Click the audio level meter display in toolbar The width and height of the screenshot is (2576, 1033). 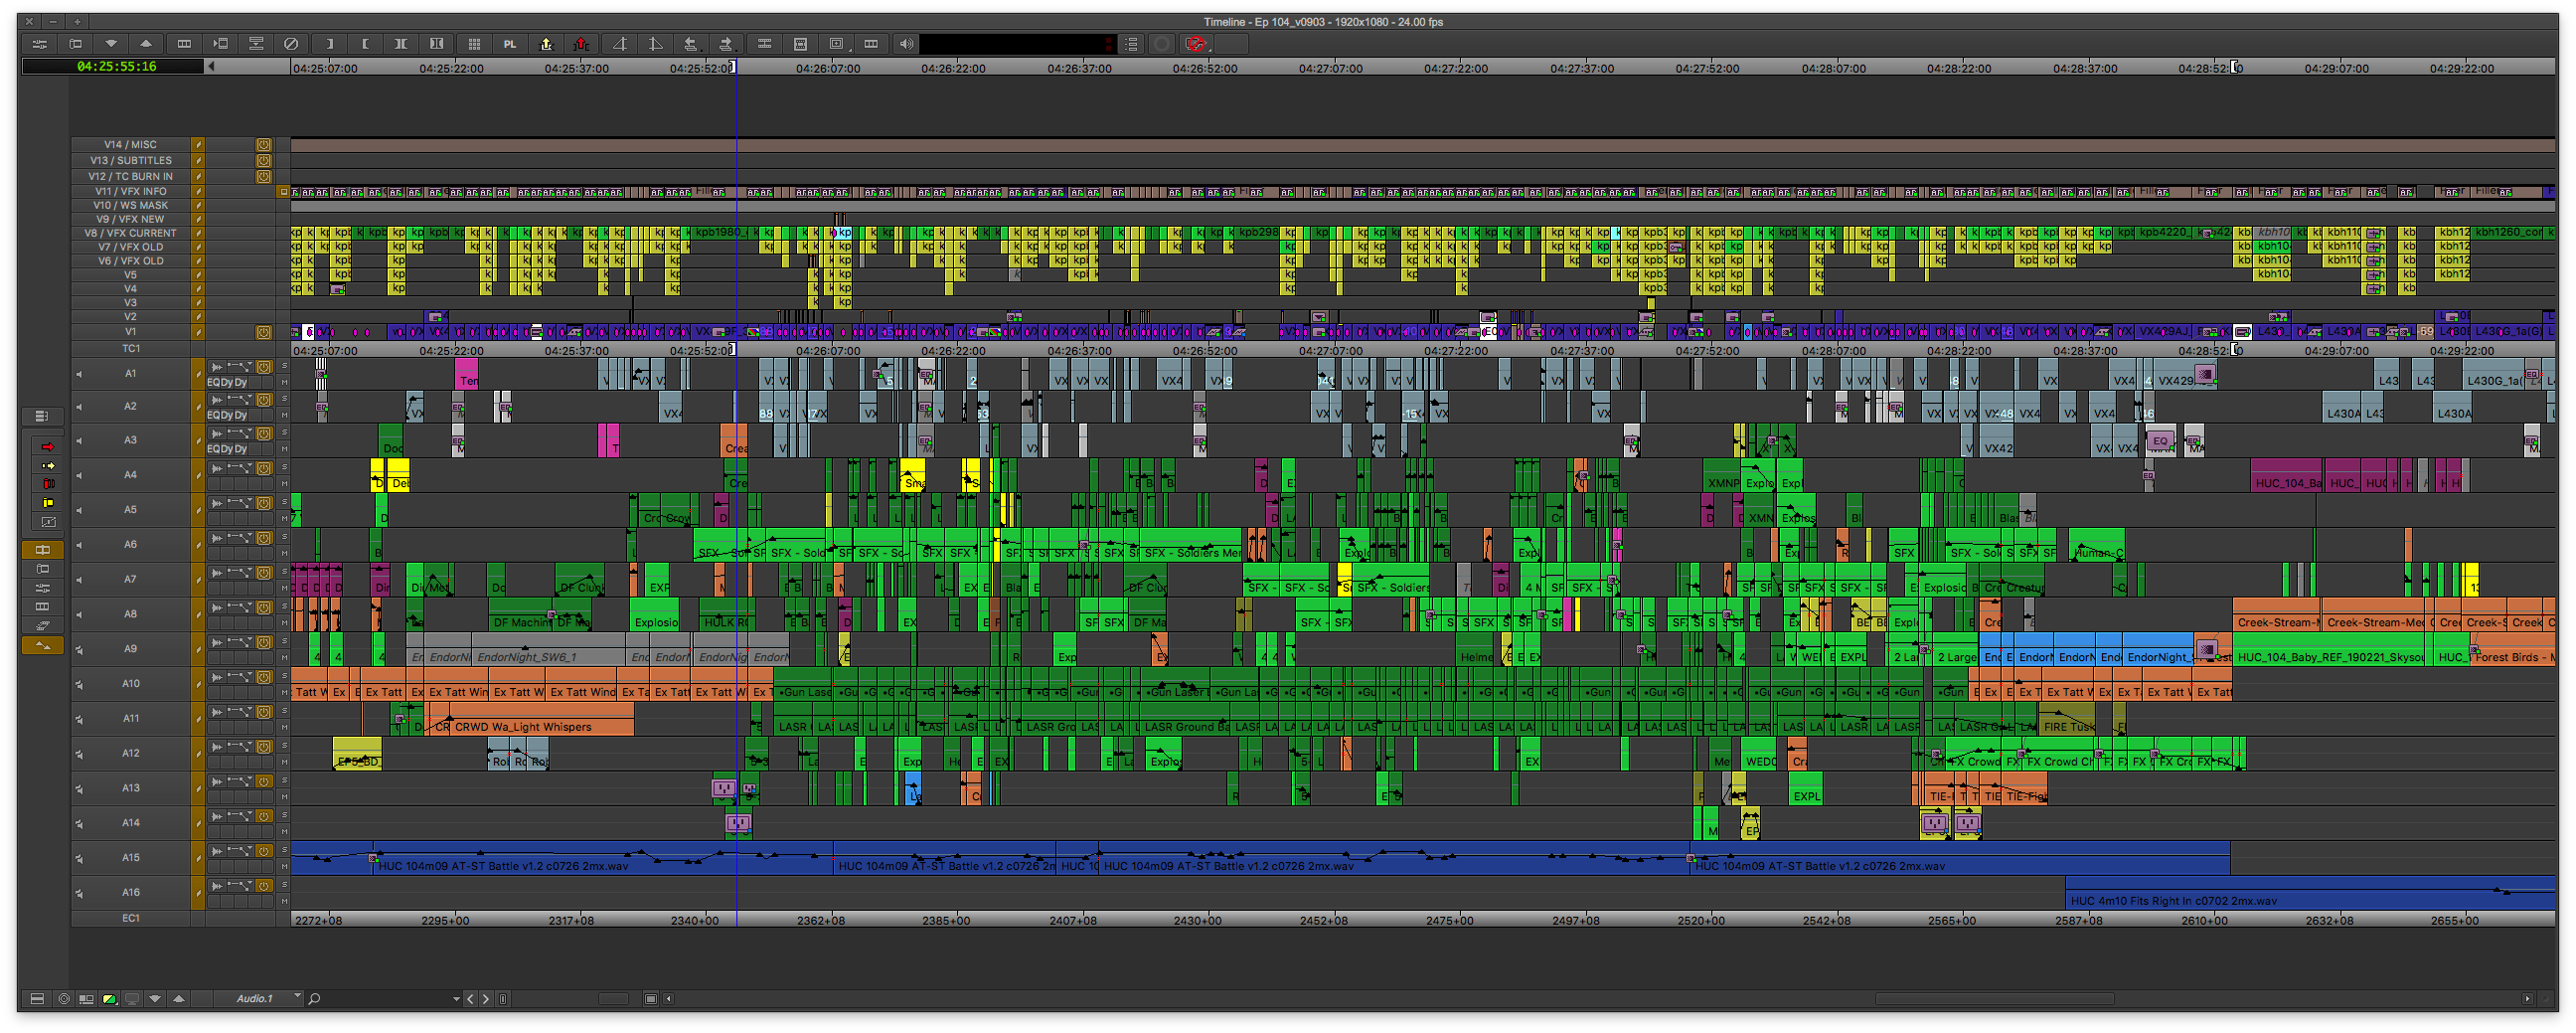click(x=1017, y=43)
